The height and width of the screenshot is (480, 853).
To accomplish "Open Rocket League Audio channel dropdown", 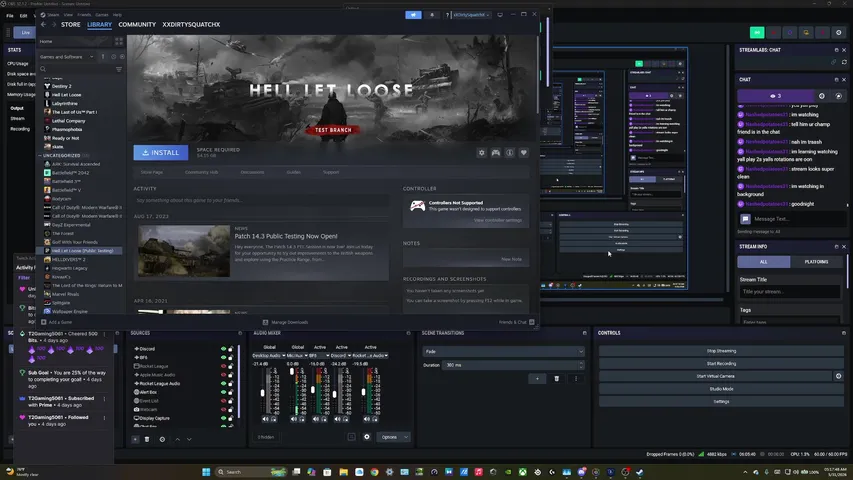I will pyautogui.click(x=370, y=355).
